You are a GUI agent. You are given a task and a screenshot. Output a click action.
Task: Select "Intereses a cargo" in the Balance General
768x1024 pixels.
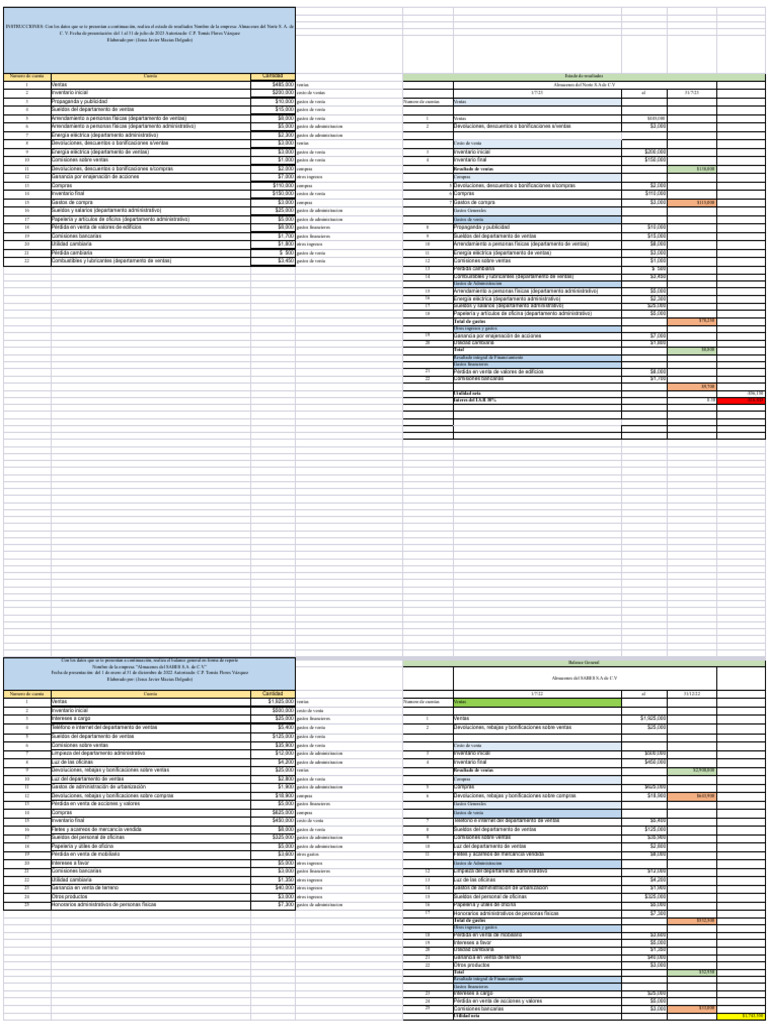point(473,993)
